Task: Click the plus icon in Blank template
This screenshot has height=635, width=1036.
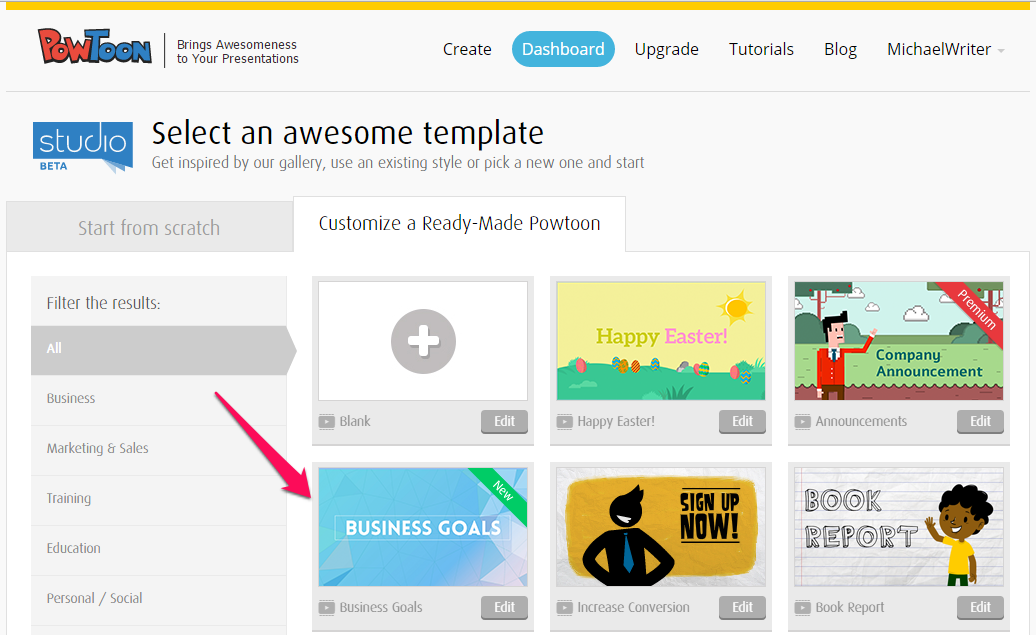Action: (423, 341)
